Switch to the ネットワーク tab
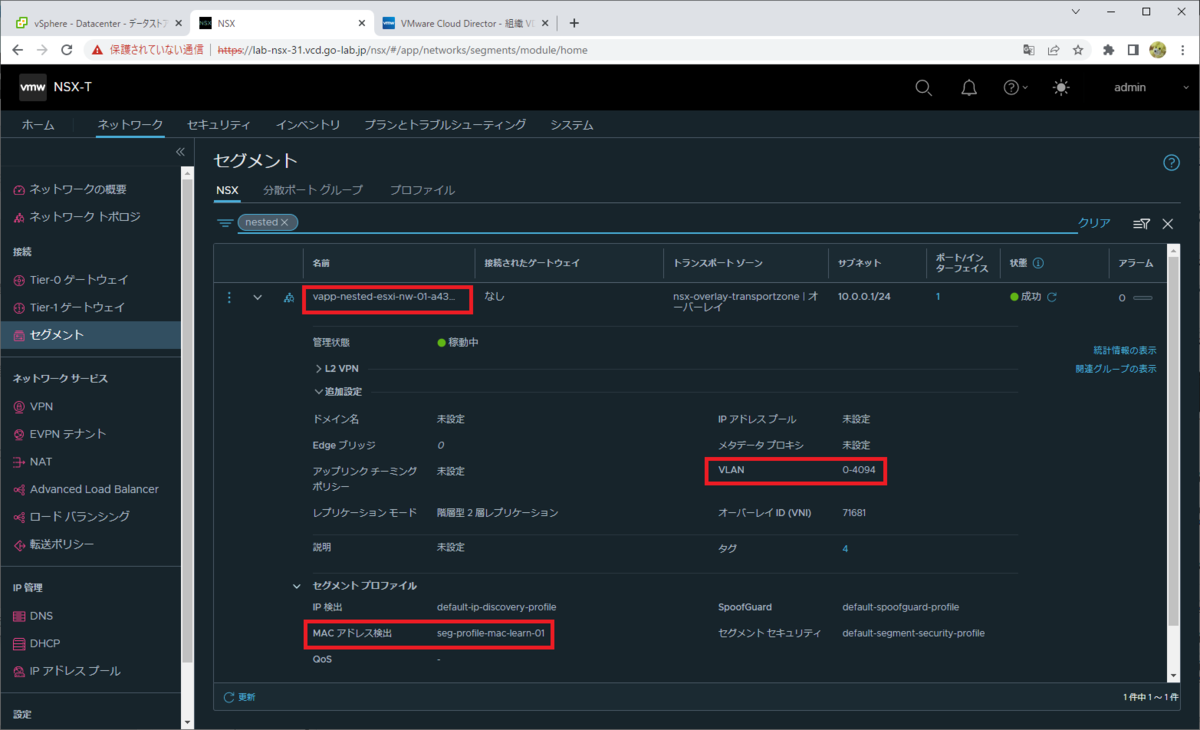The width and height of the screenshot is (1200, 730). [x=130, y=125]
